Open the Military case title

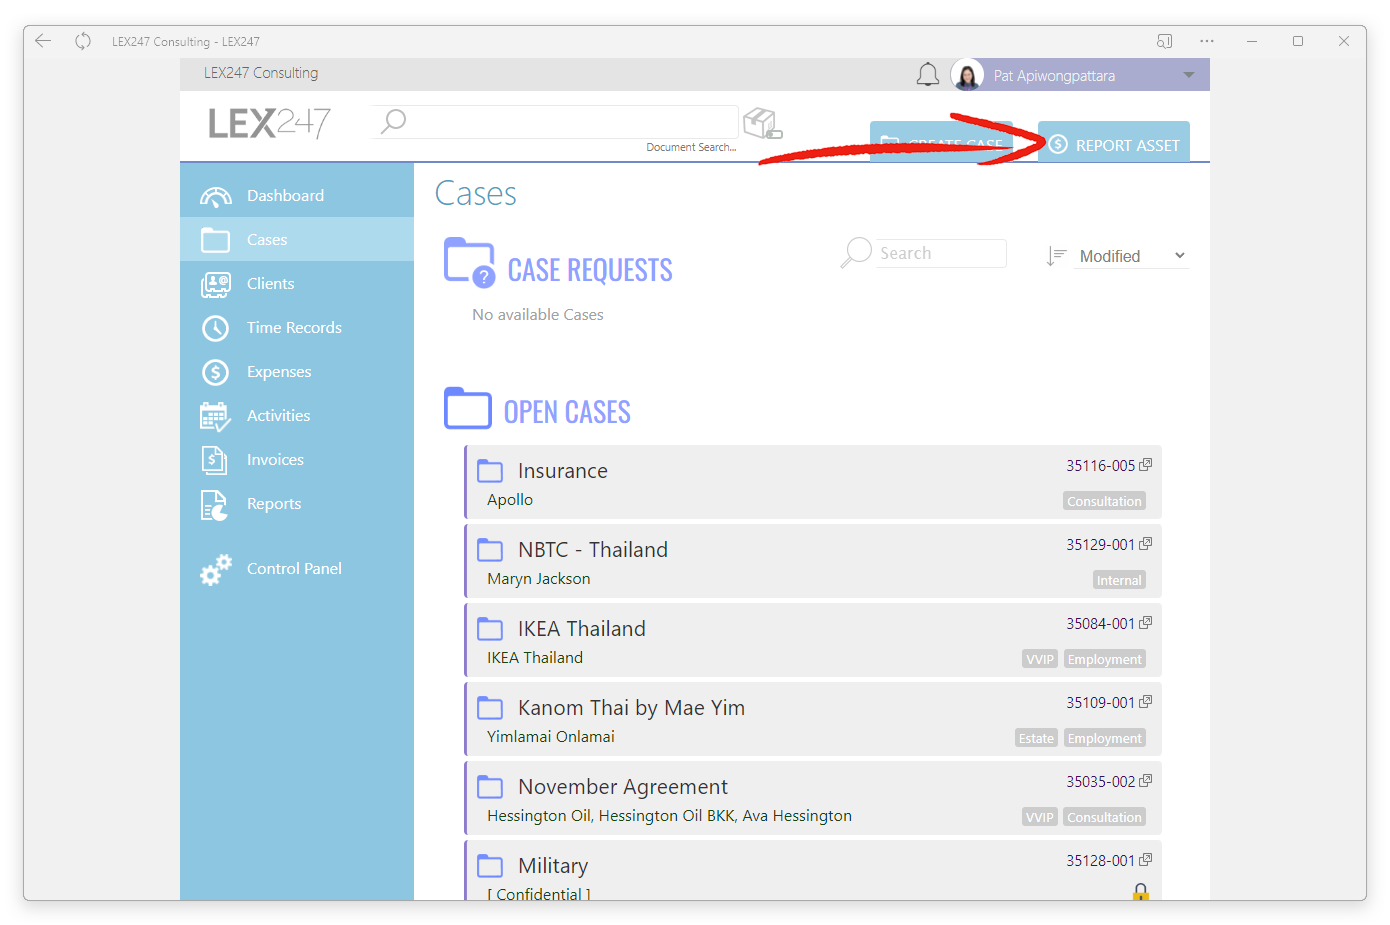point(553,866)
